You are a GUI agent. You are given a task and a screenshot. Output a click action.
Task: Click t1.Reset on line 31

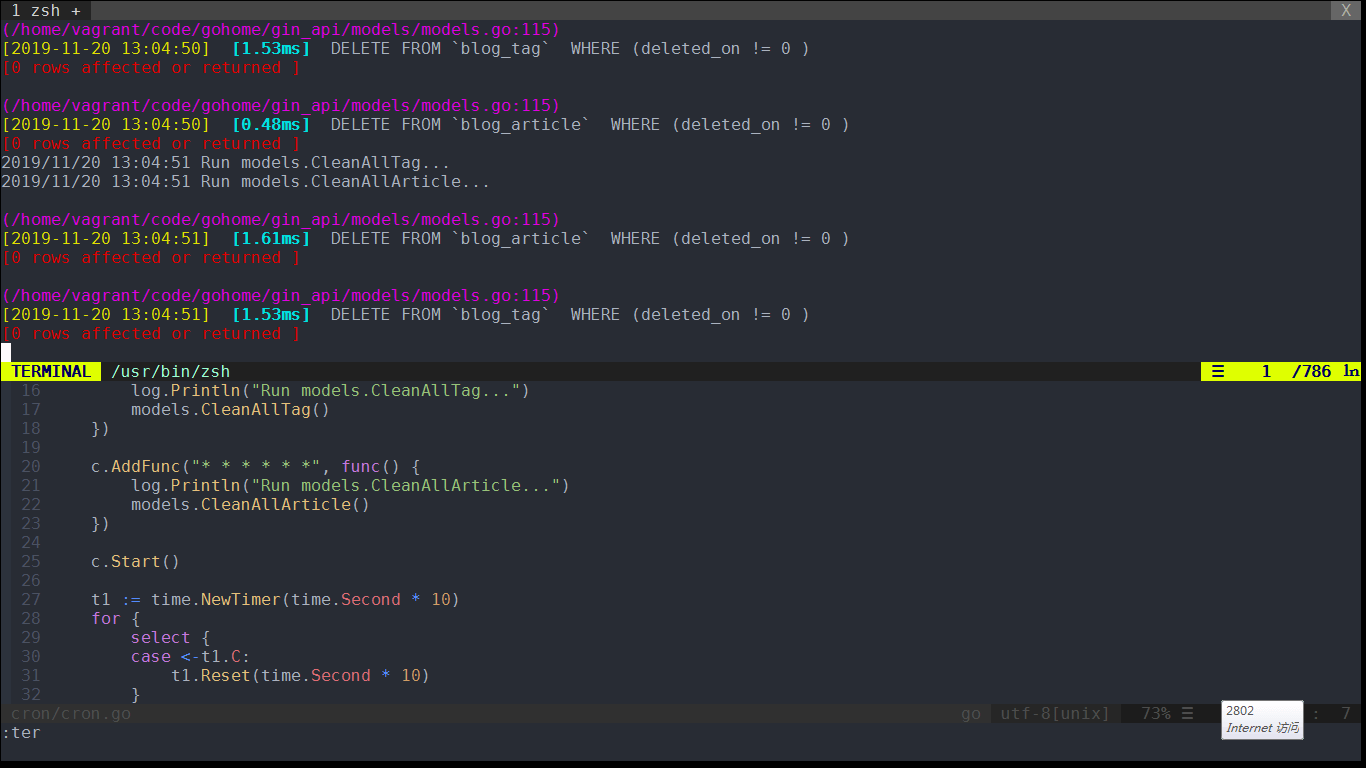click(x=211, y=676)
